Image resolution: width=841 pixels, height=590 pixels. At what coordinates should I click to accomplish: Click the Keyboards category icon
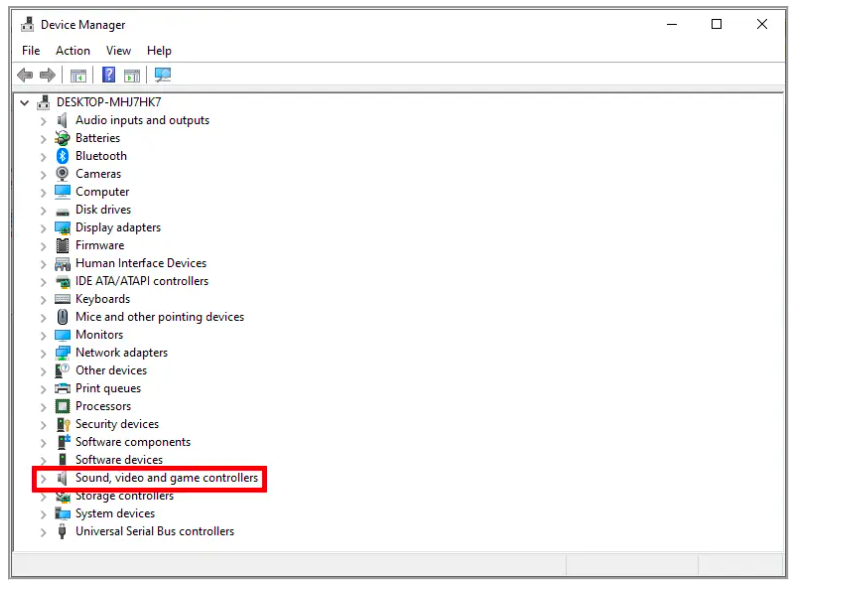(x=62, y=299)
